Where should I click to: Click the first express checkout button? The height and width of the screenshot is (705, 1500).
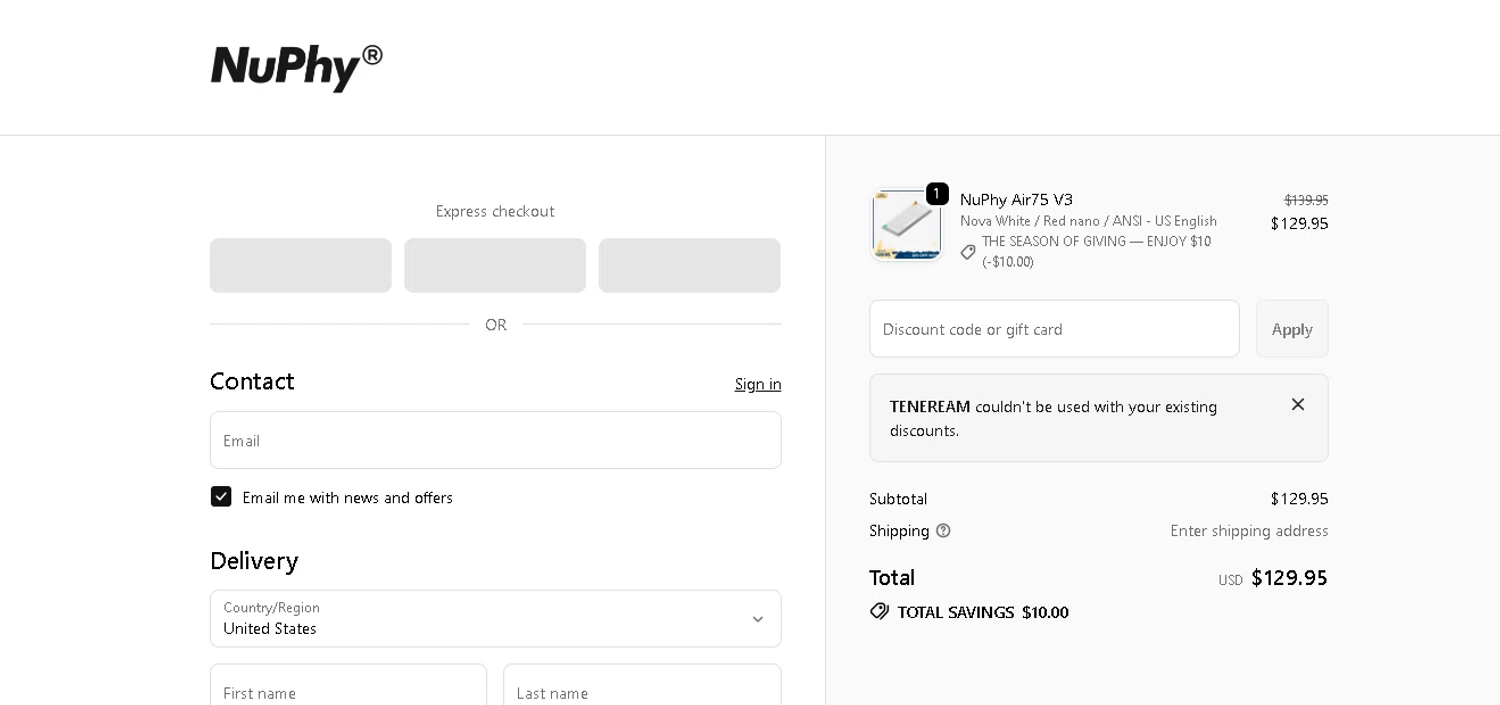pos(301,265)
